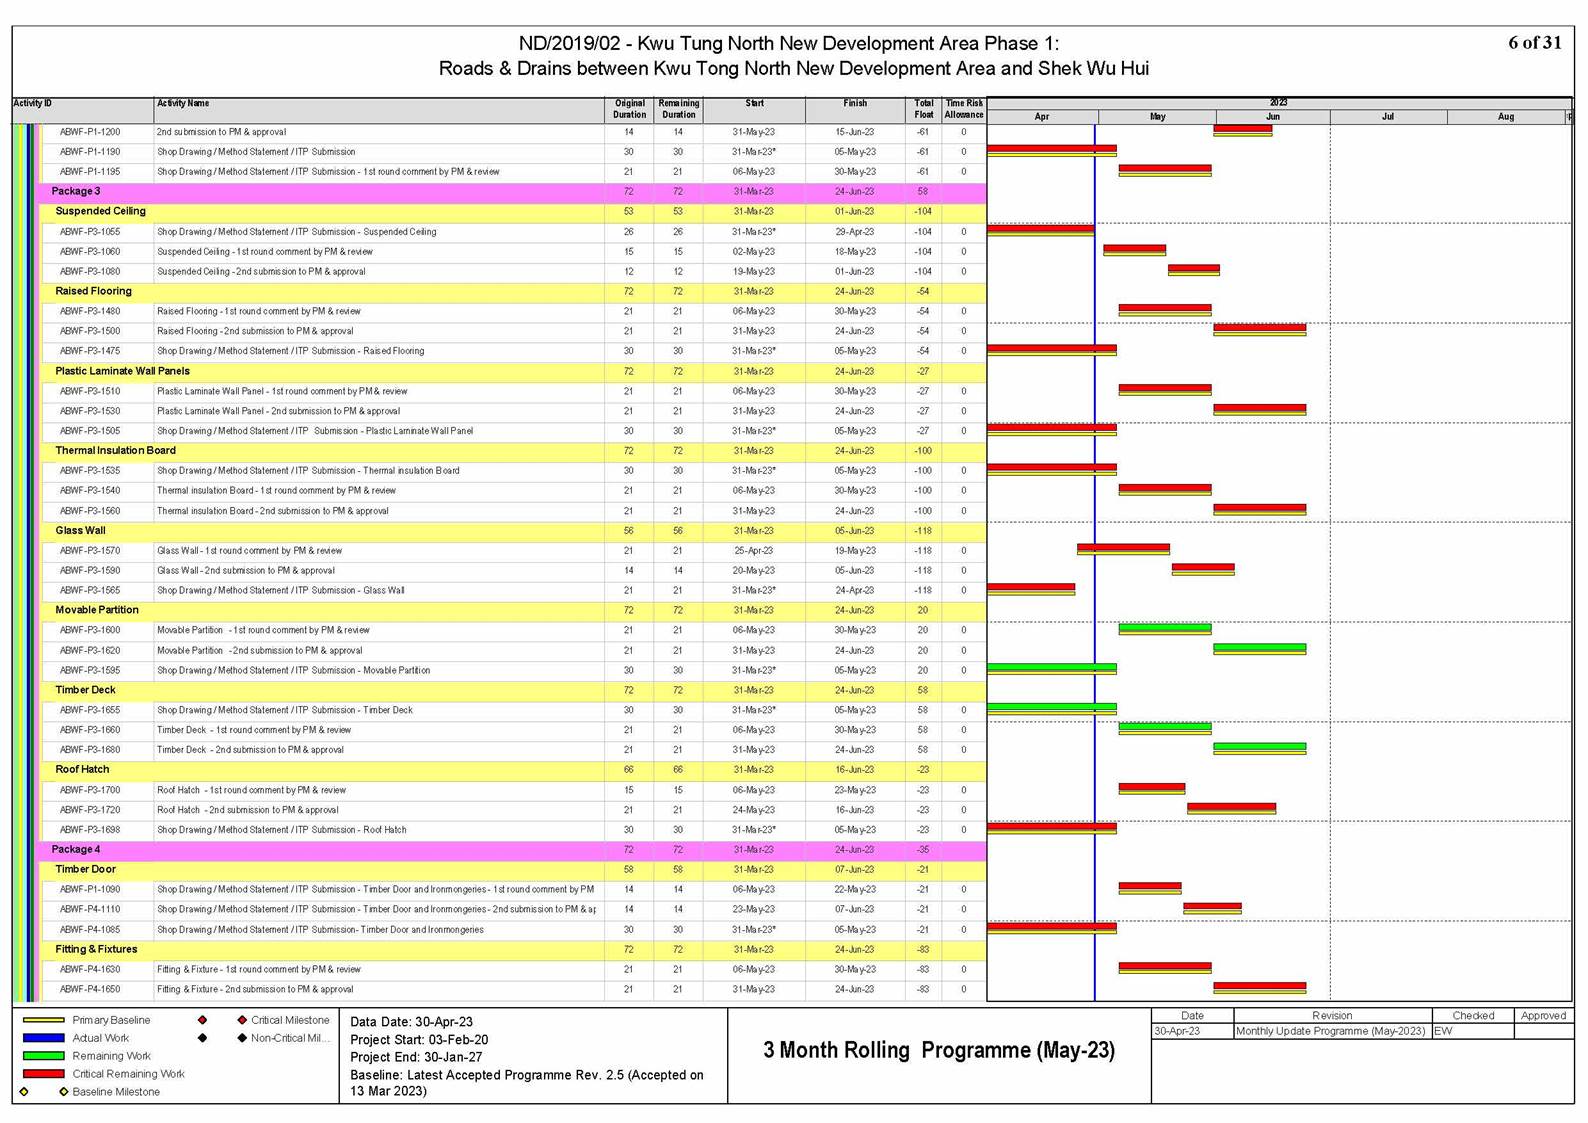Click 'Monthly Update Programme (May-2023)' revision entry
This screenshot has height=1123, width=1588.
pos(1331,1031)
